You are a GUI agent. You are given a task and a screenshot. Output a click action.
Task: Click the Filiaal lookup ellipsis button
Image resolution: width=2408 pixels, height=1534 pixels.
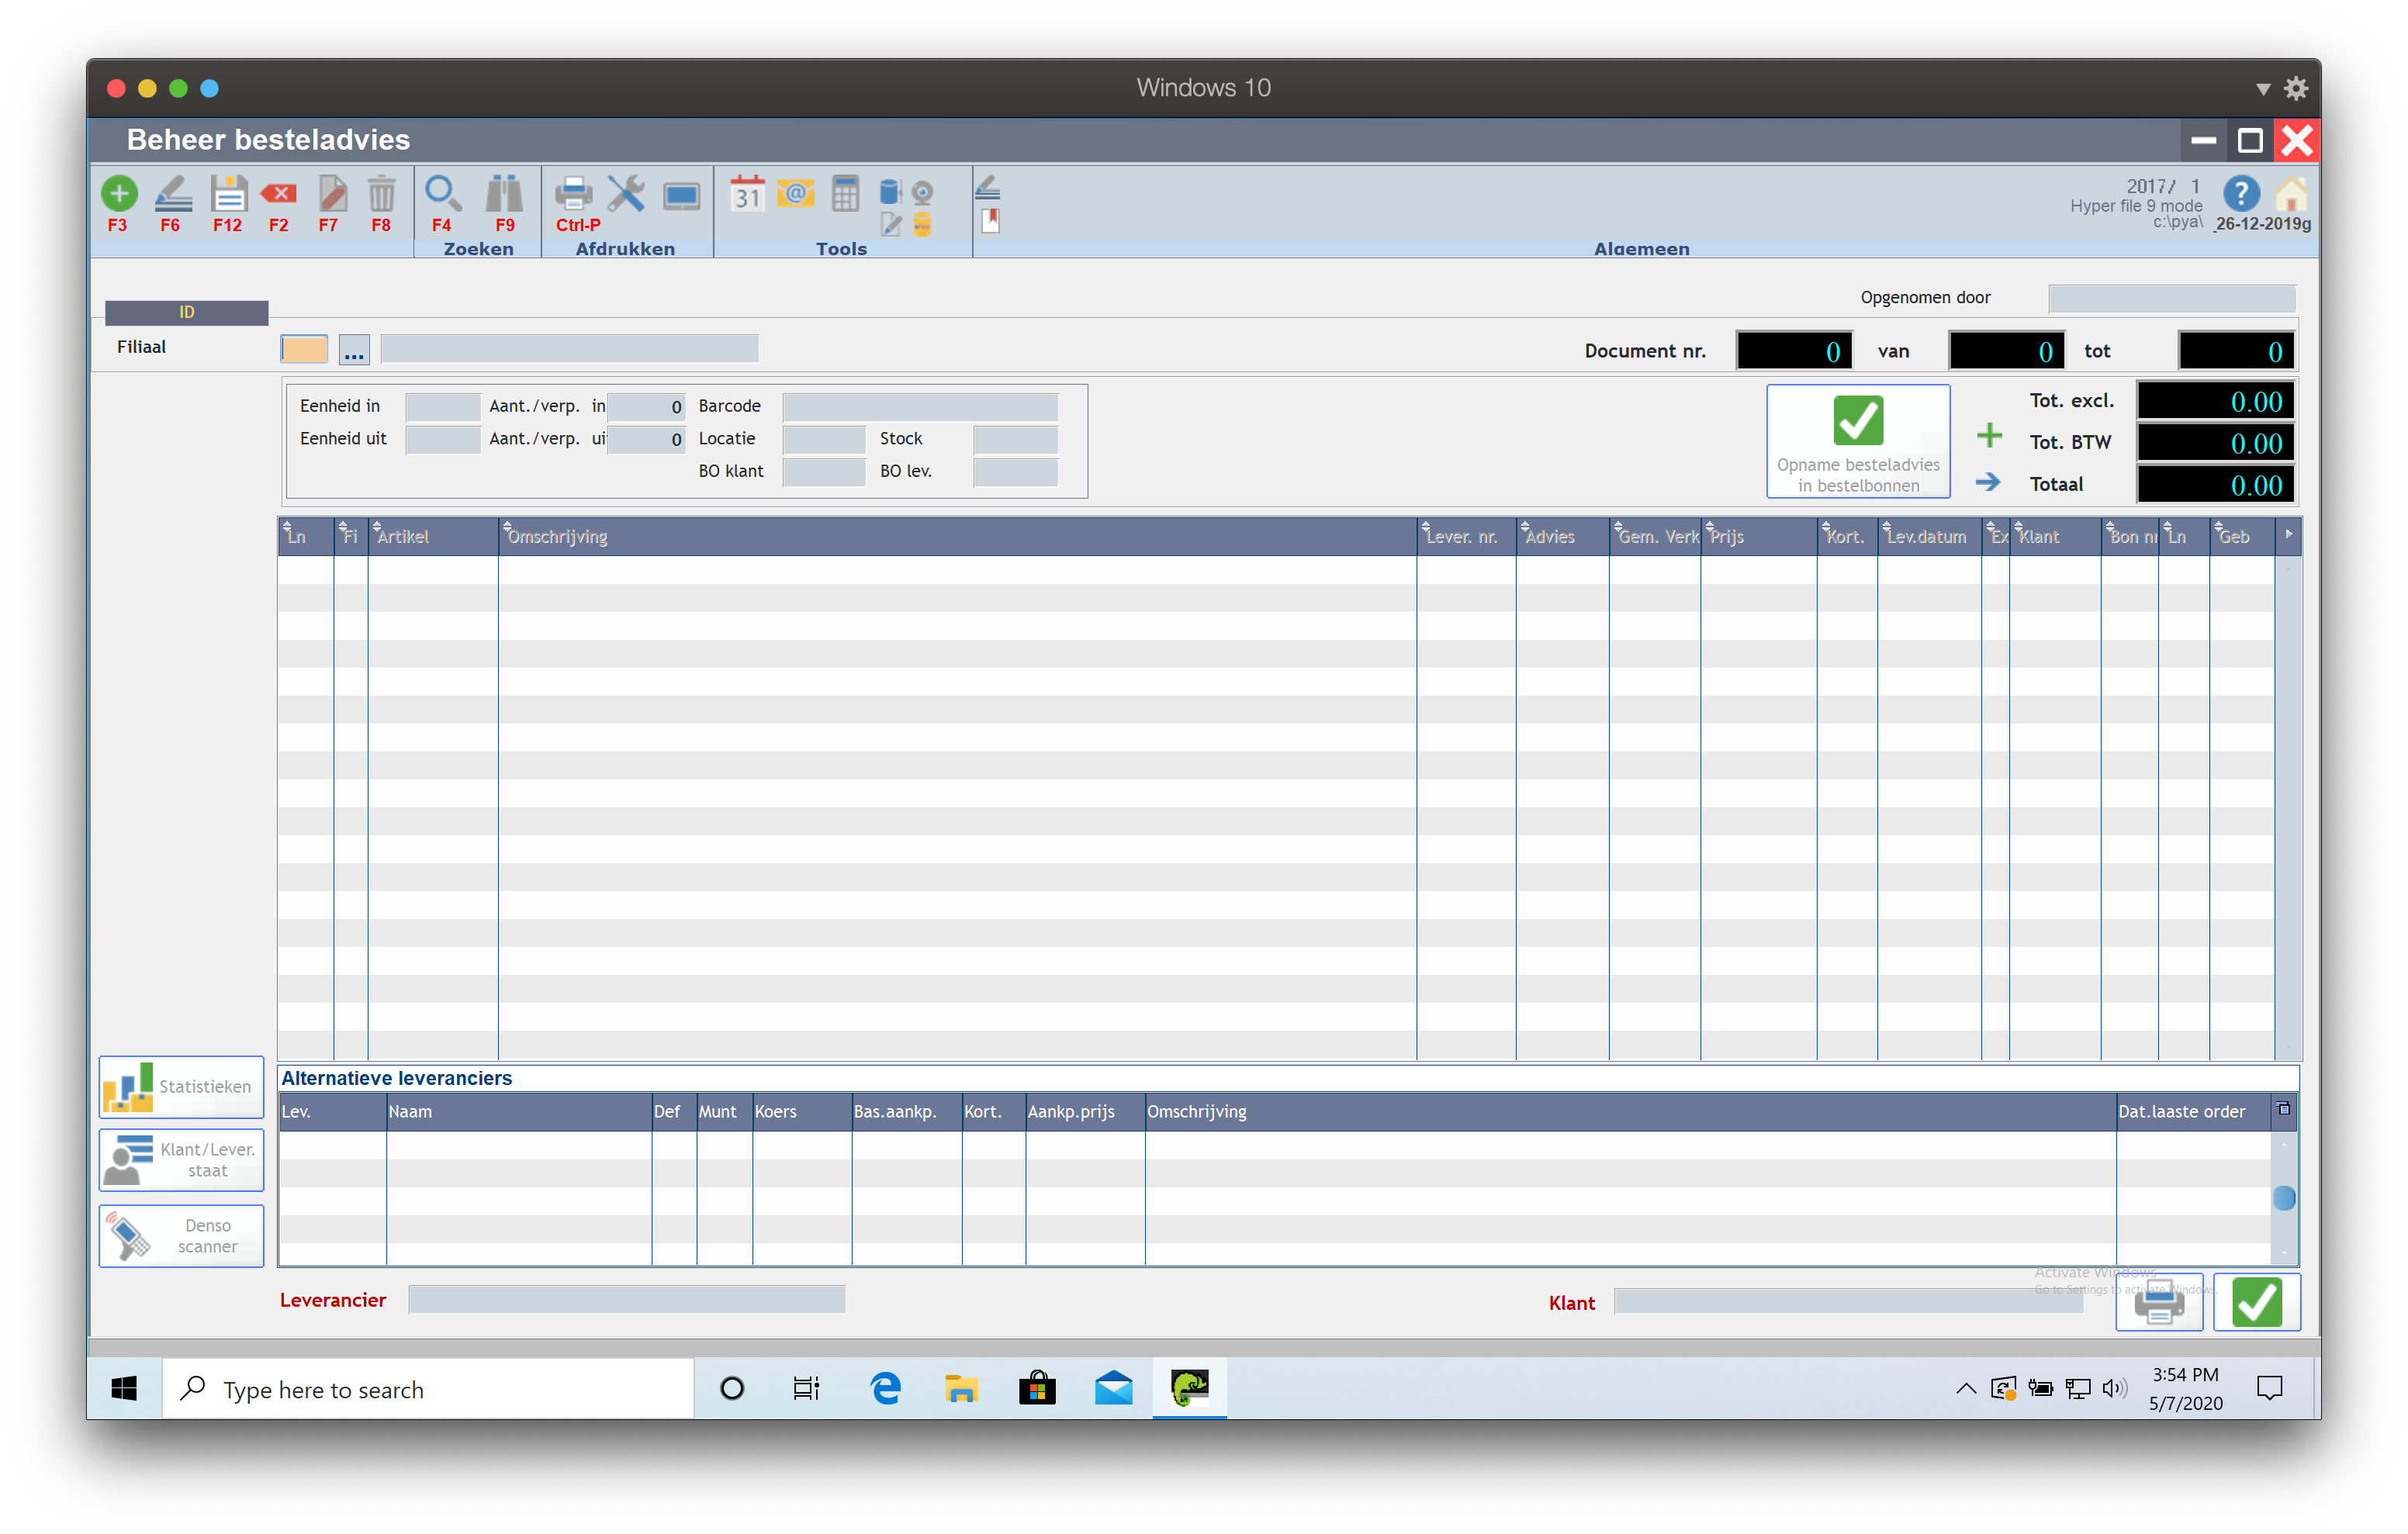354,349
